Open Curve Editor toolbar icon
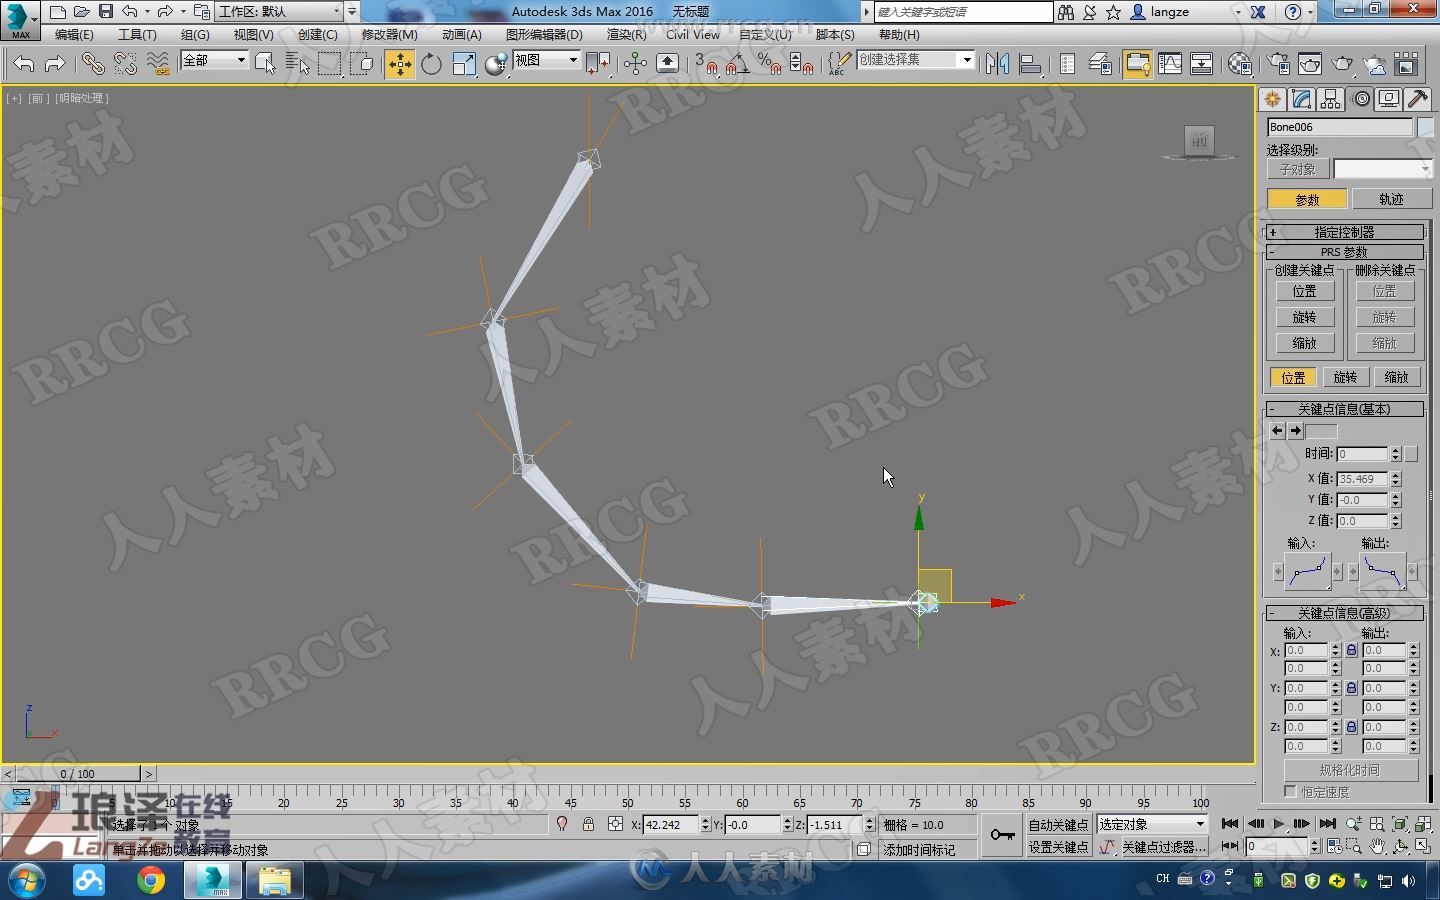1440x900 pixels. click(1169, 64)
